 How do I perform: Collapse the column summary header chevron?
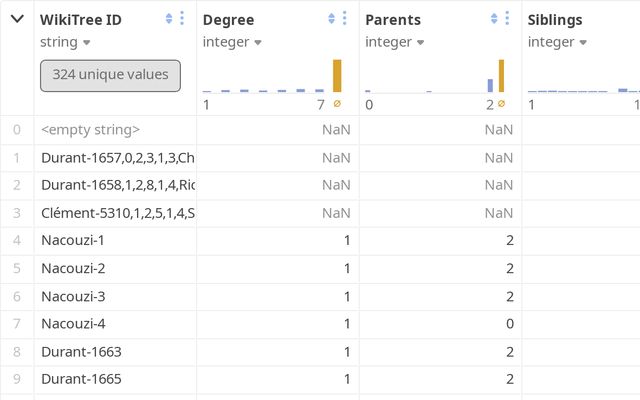[x=17, y=19]
